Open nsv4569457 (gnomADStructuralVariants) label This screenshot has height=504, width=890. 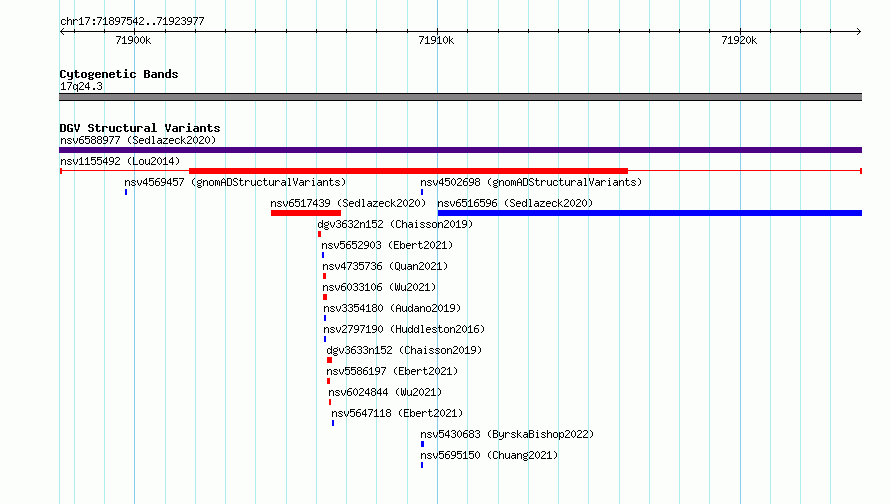(235, 182)
